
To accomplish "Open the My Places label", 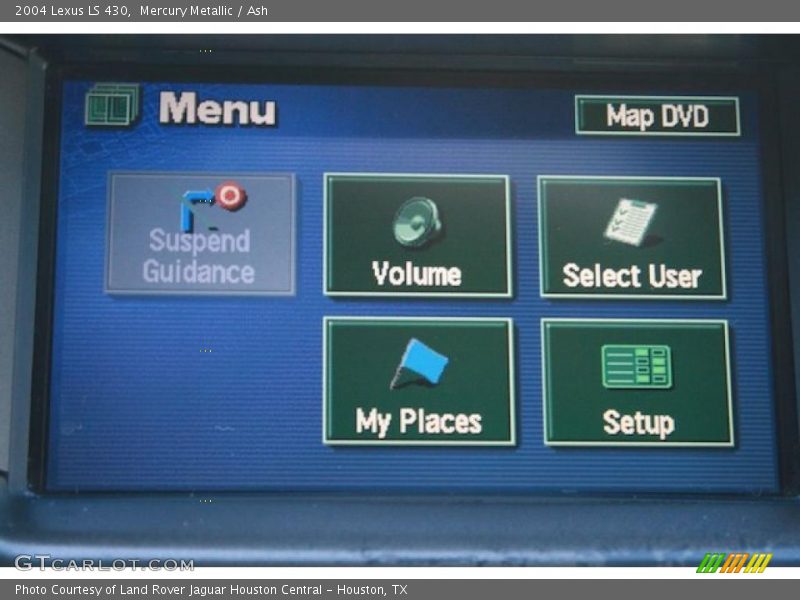I will tap(418, 422).
